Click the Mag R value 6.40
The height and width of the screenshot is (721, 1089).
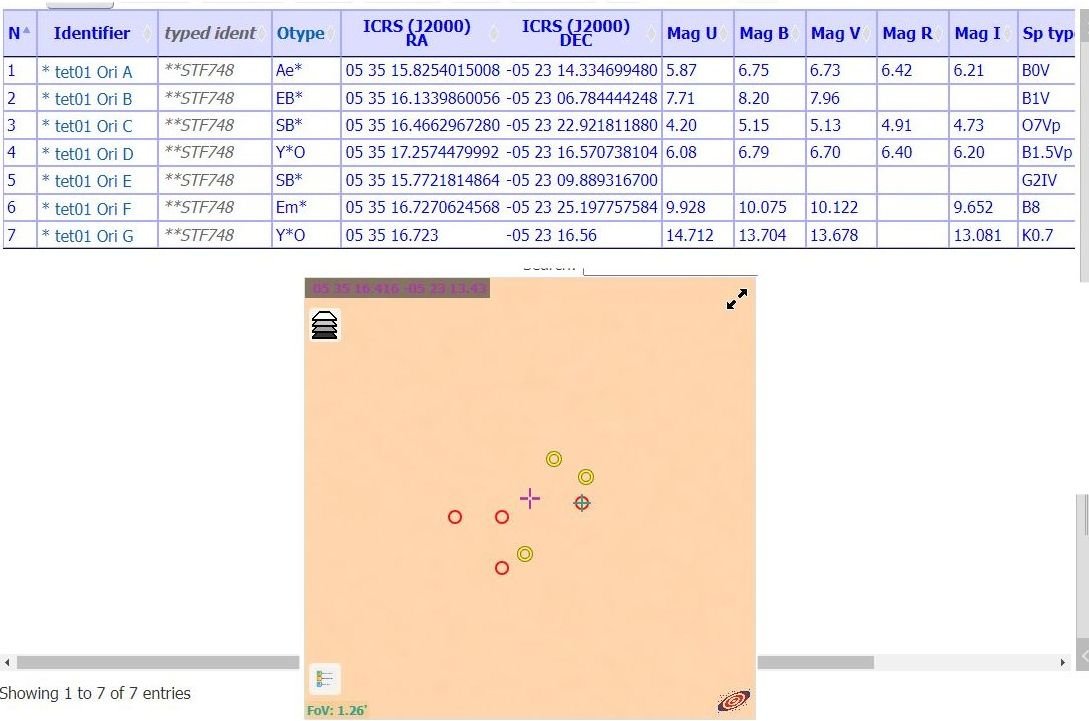[897, 152]
